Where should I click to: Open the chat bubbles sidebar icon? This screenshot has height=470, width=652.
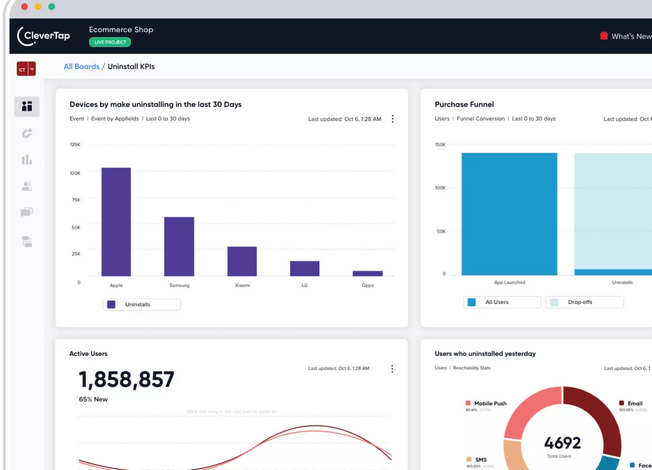pos(27,213)
